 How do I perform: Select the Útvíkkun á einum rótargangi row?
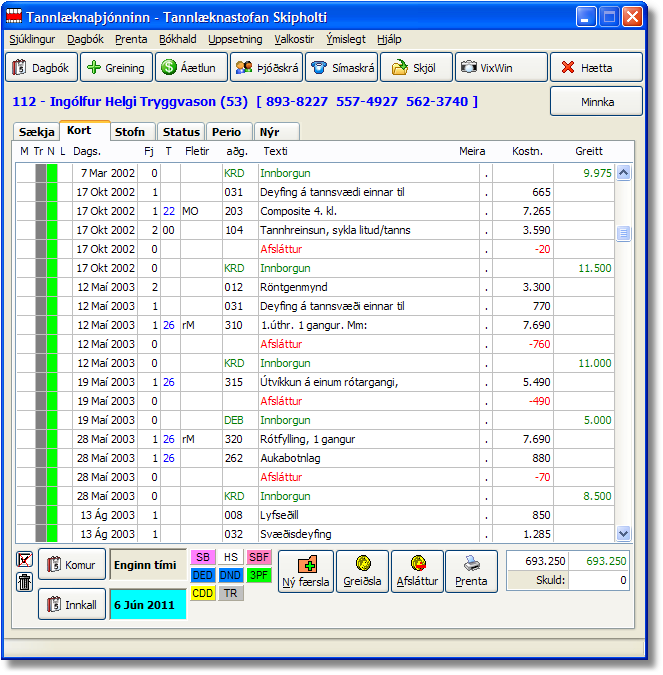[x=315, y=382]
